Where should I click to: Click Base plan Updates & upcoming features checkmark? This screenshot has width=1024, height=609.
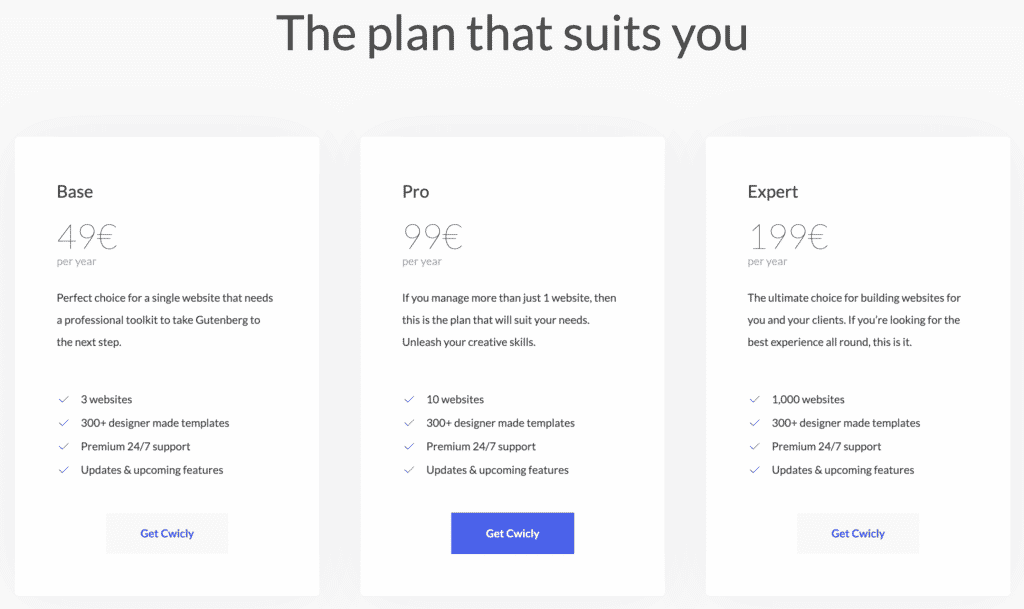(63, 470)
